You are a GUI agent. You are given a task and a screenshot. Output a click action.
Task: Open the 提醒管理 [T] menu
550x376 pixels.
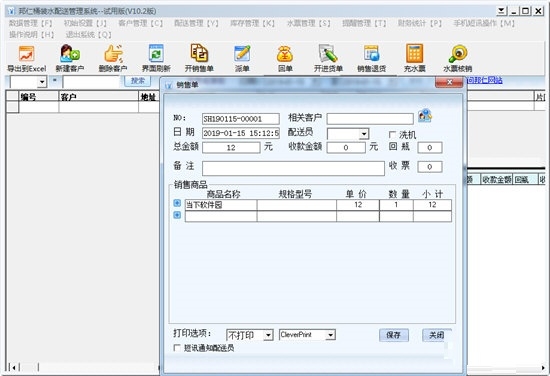click(364, 24)
